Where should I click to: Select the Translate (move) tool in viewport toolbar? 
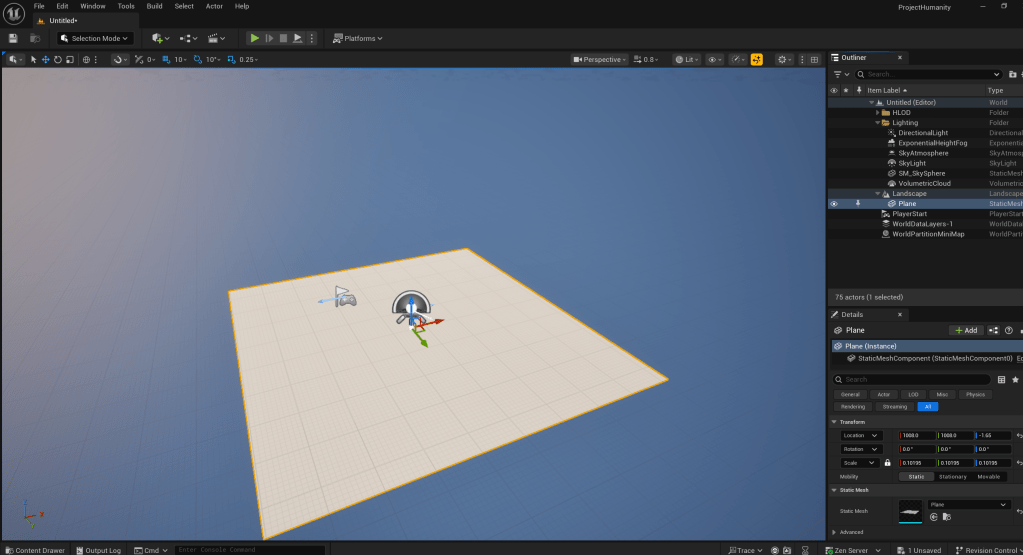45,60
